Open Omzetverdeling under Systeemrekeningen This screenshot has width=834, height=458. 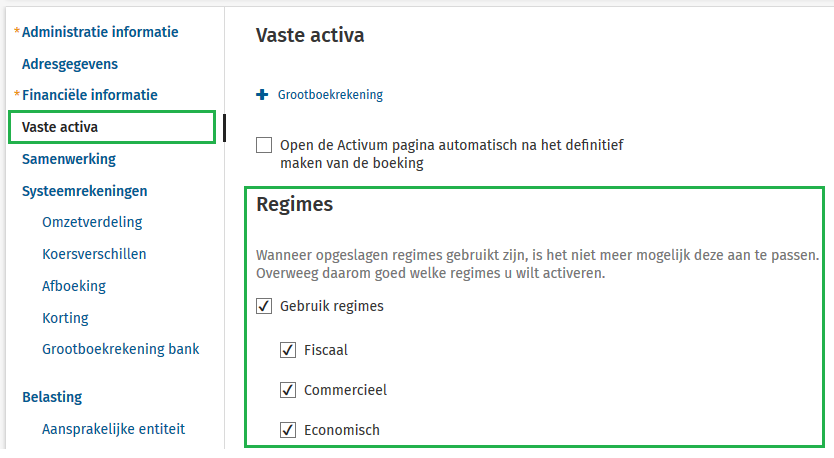click(92, 222)
